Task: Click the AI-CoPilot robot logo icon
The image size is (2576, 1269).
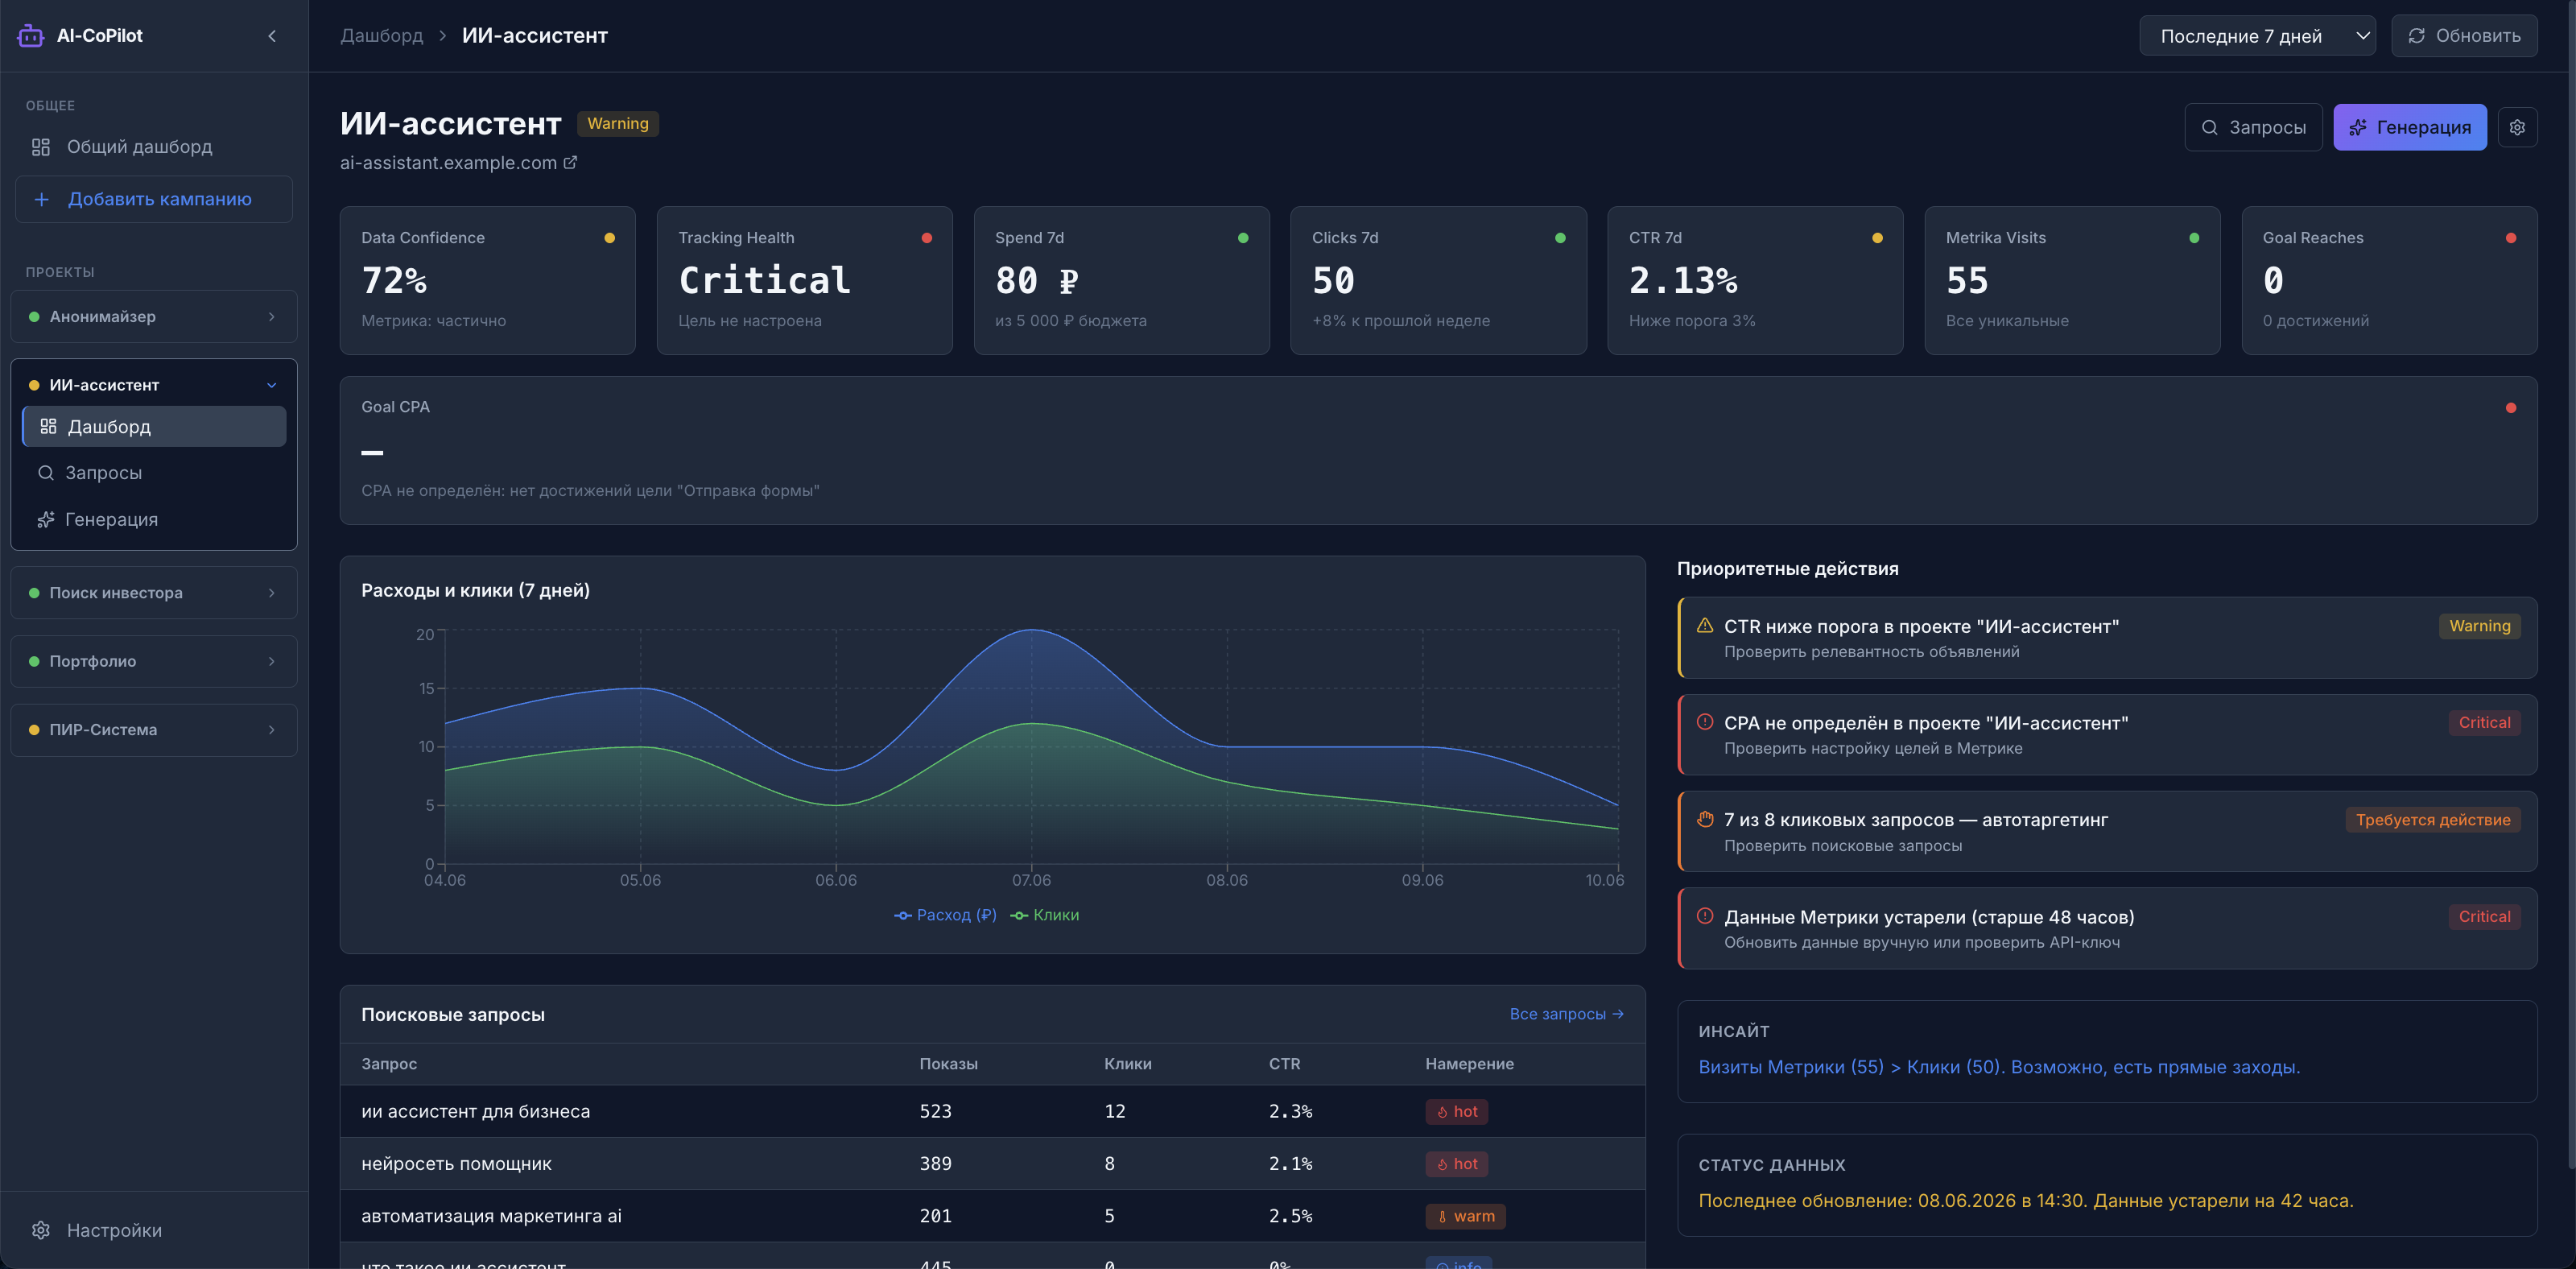Action: click(31, 36)
